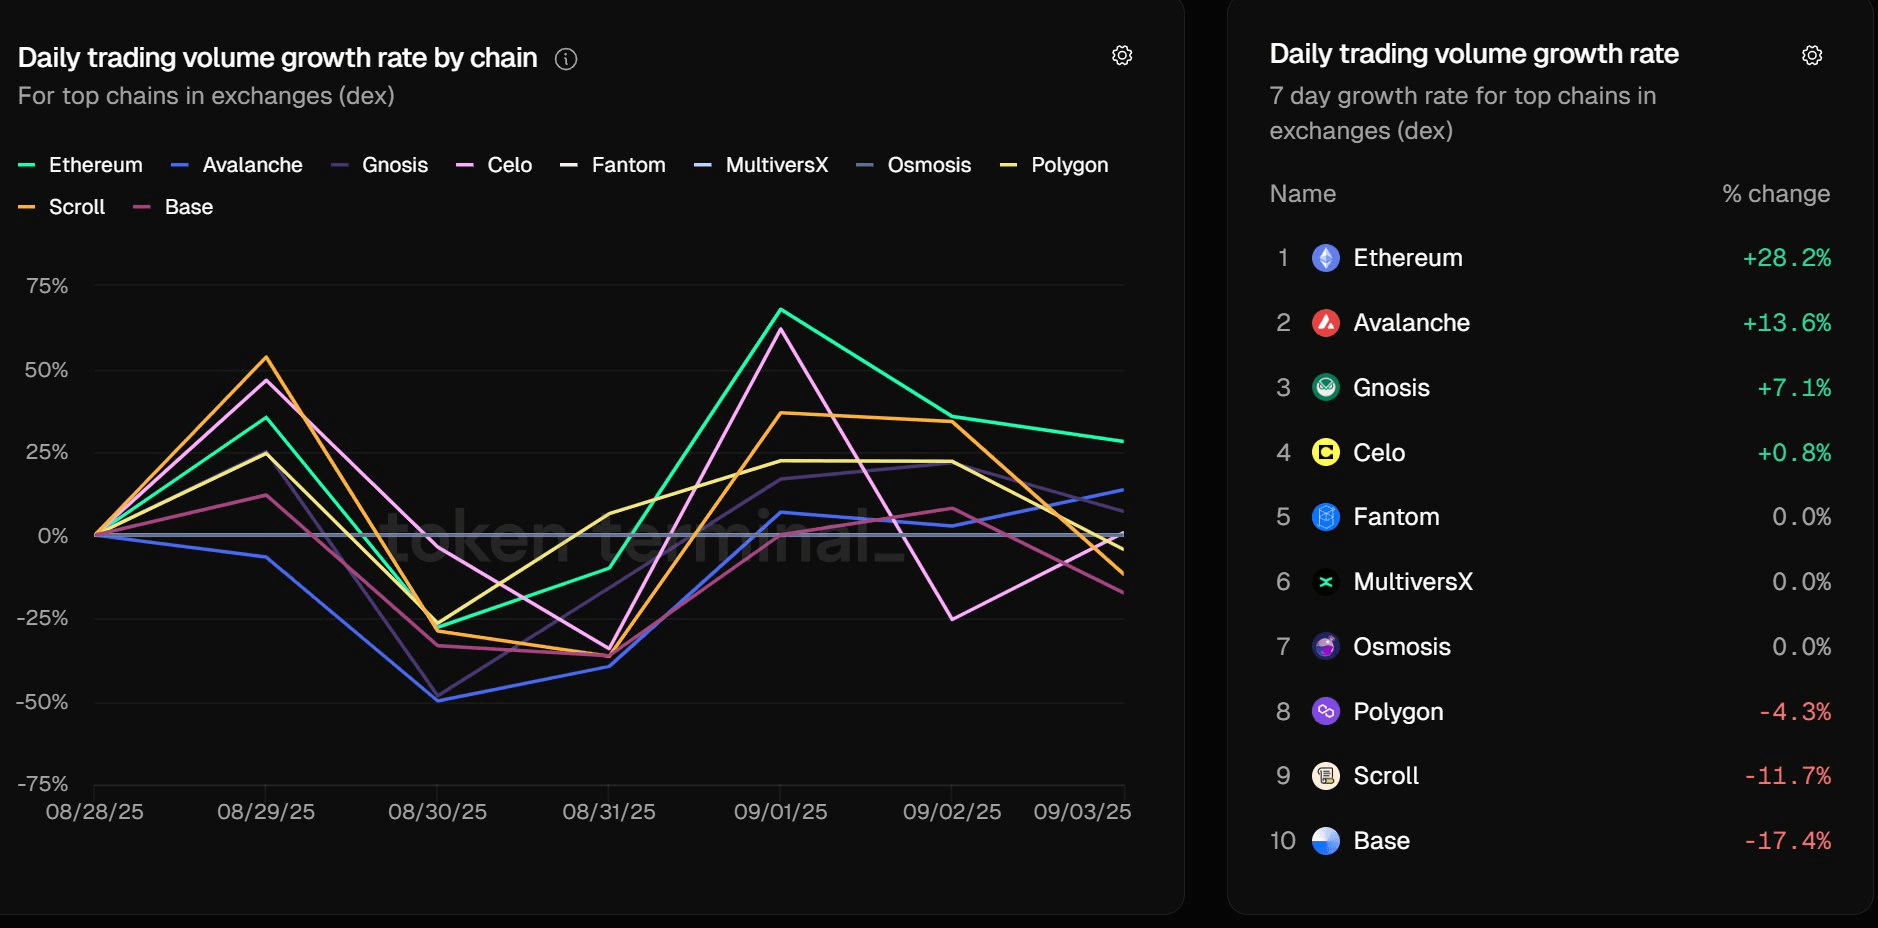Toggle Osmosis series in chart legend
The height and width of the screenshot is (928, 1878).
(914, 165)
